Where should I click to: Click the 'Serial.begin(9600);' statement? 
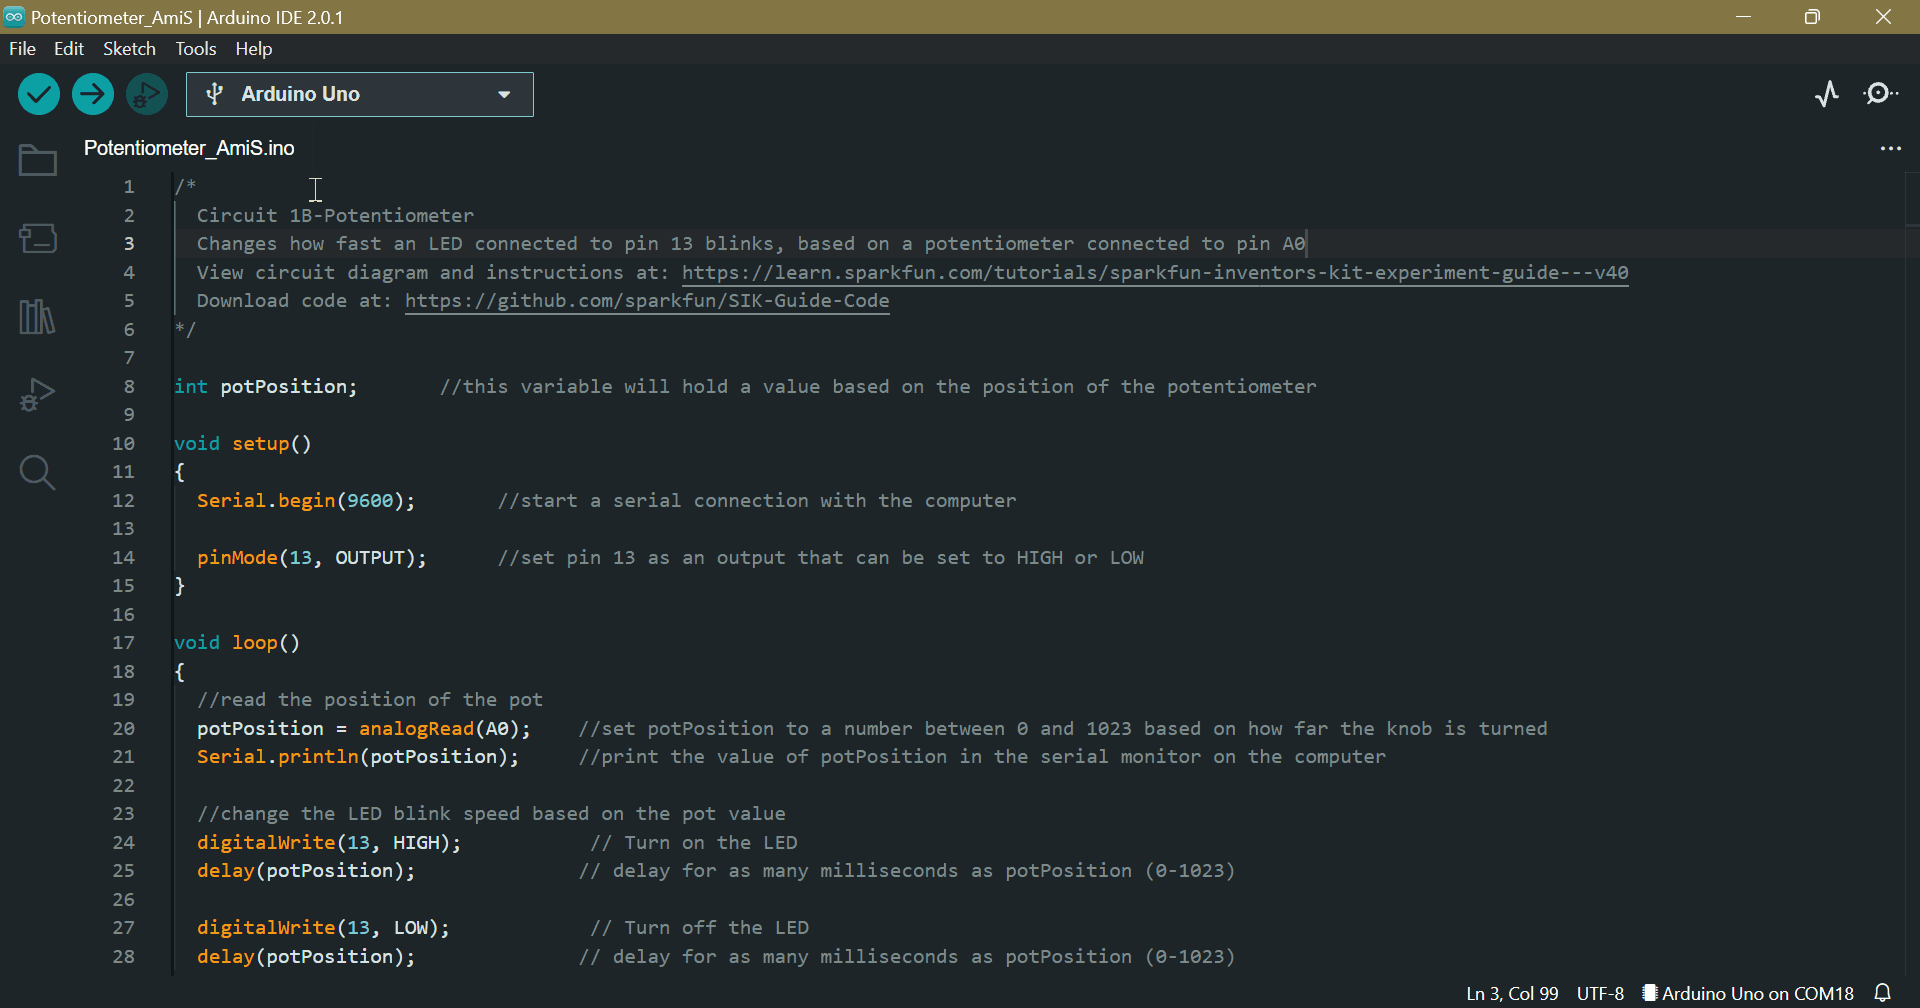pyautogui.click(x=306, y=501)
